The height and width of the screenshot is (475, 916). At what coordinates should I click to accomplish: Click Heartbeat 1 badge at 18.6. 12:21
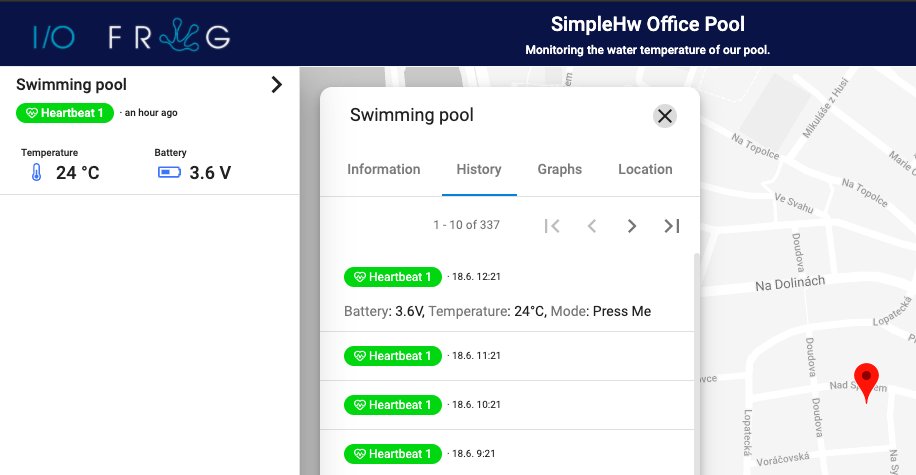pyautogui.click(x=393, y=277)
